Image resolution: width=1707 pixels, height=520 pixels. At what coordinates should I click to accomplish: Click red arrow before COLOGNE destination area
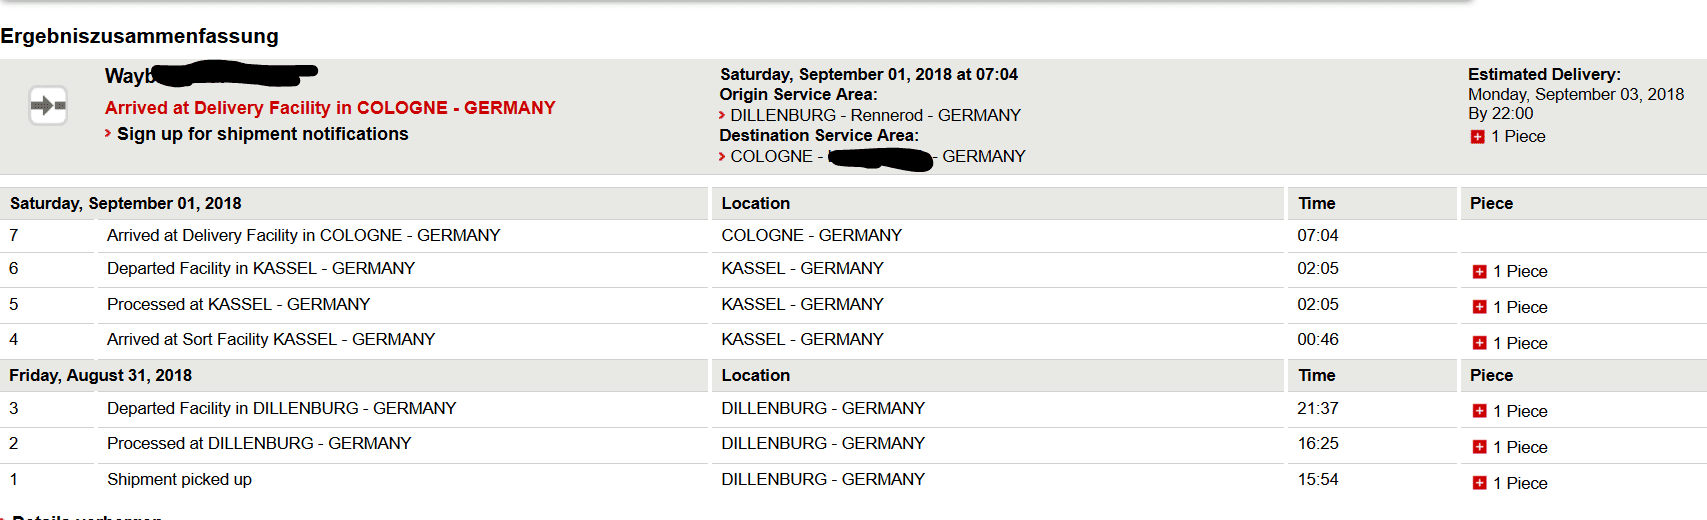(x=722, y=157)
